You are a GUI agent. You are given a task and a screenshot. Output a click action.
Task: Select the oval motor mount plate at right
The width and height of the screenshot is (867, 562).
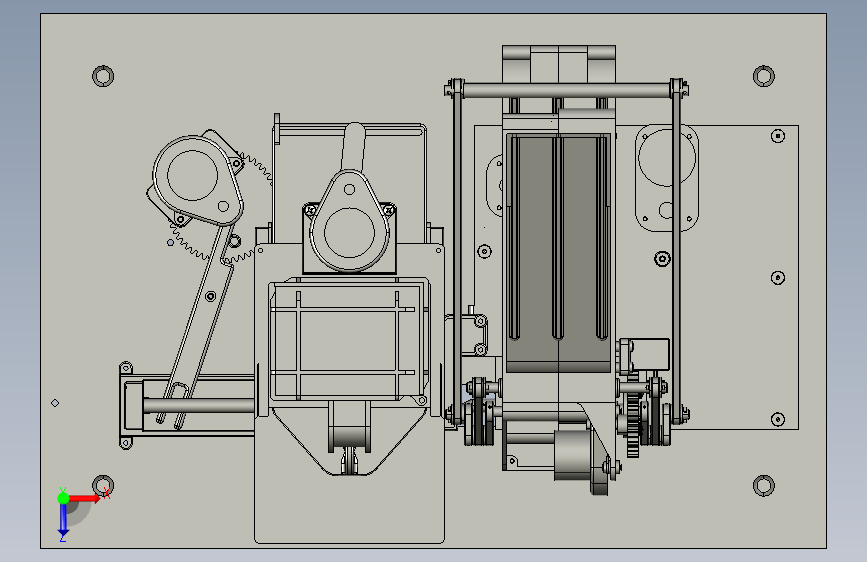(x=667, y=177)
